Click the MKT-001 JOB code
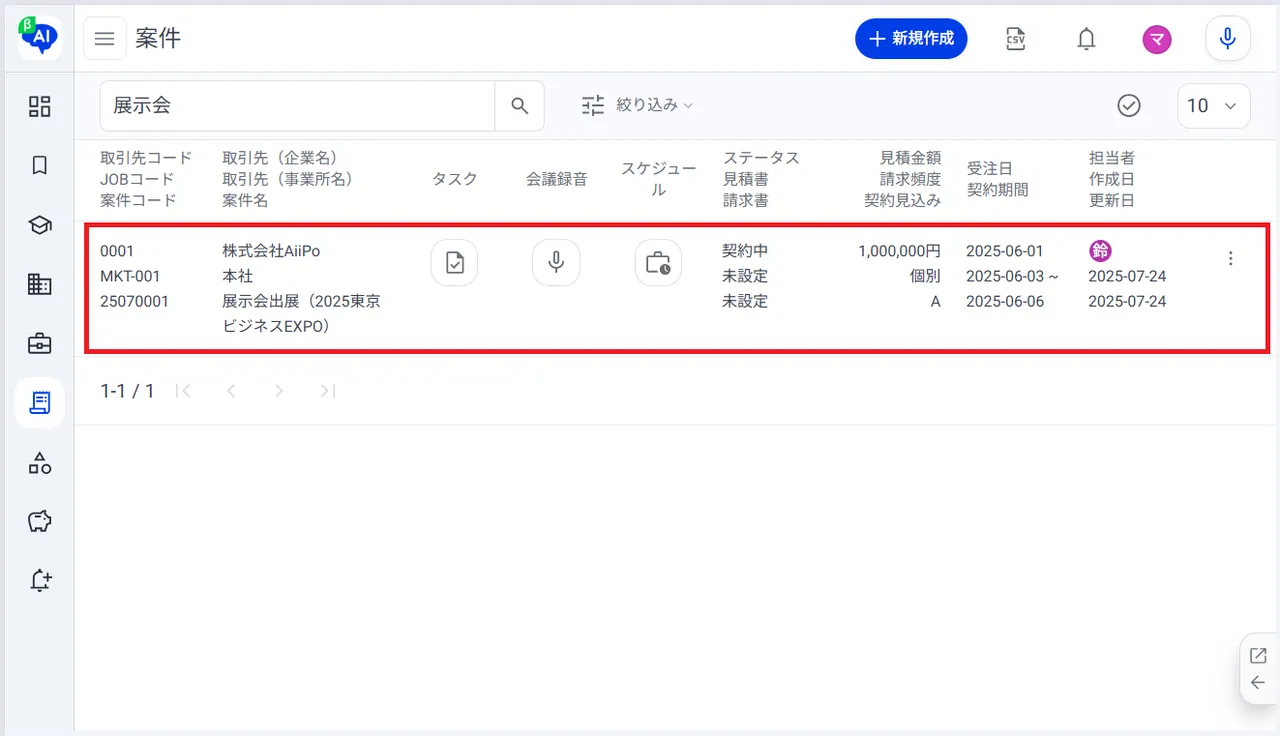 (130, 276)
